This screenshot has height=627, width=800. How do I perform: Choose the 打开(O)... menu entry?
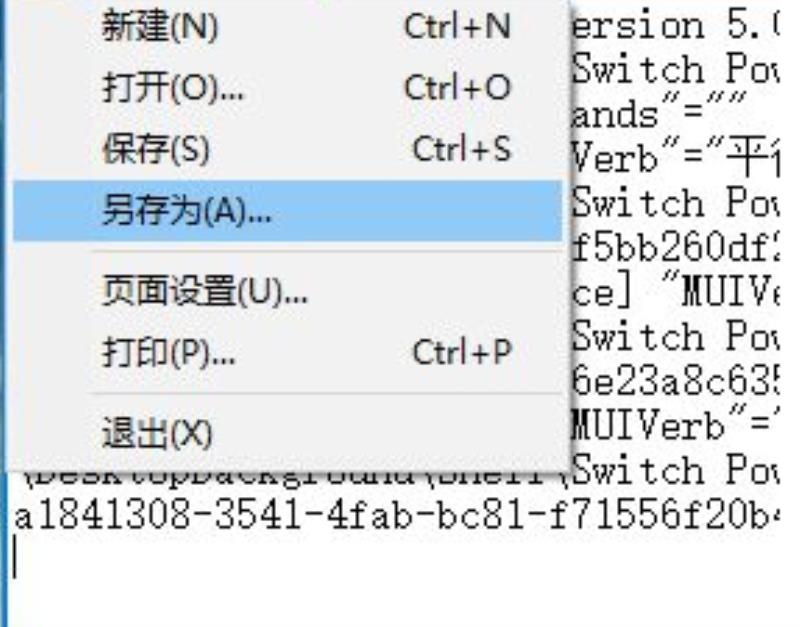[287, 88]
